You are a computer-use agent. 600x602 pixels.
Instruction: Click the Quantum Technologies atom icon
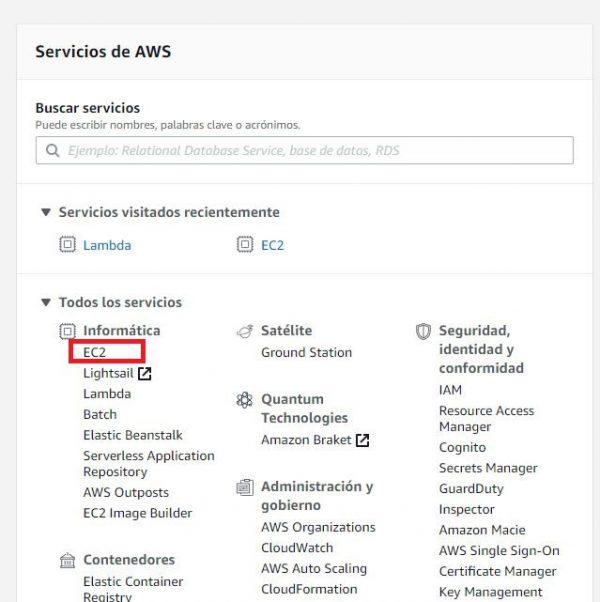click(x=244, y=400)
